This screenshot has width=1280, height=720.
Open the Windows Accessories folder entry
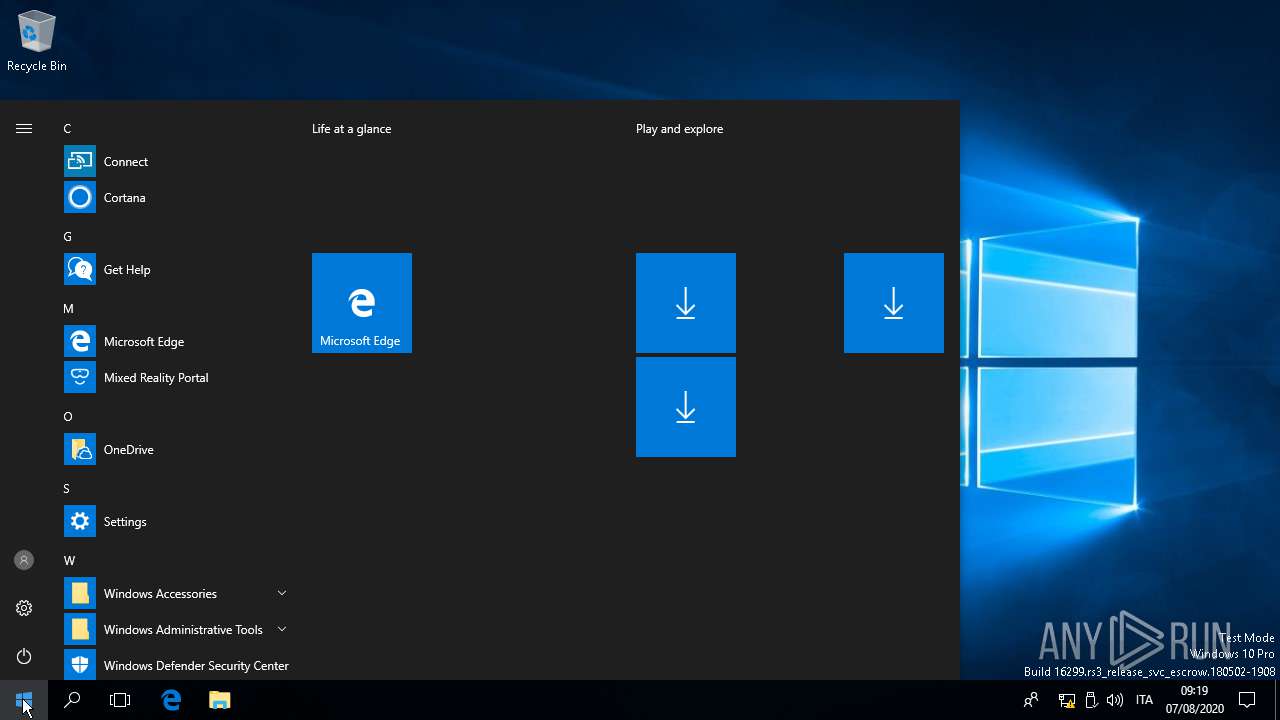[x=176, y=593]
